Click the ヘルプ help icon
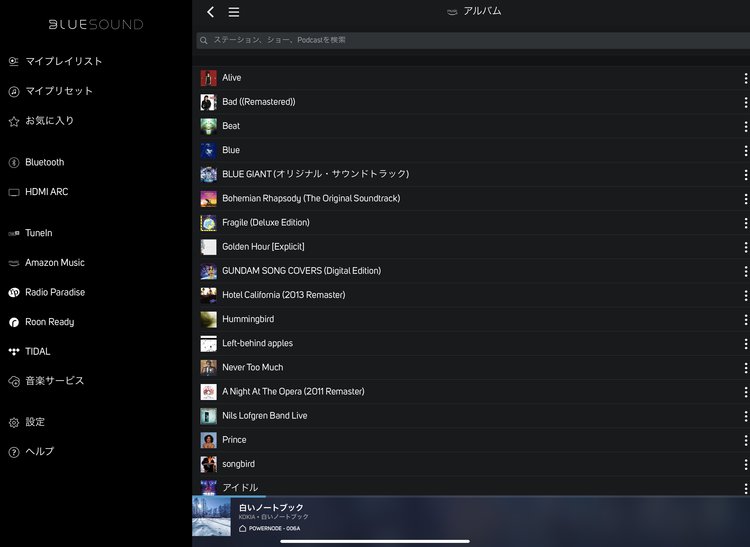 click(14, 452)
